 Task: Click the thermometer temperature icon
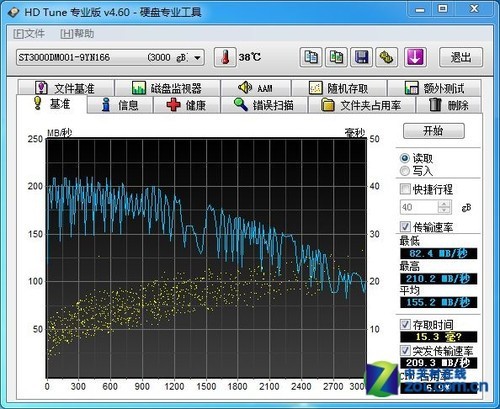[225, 57]
